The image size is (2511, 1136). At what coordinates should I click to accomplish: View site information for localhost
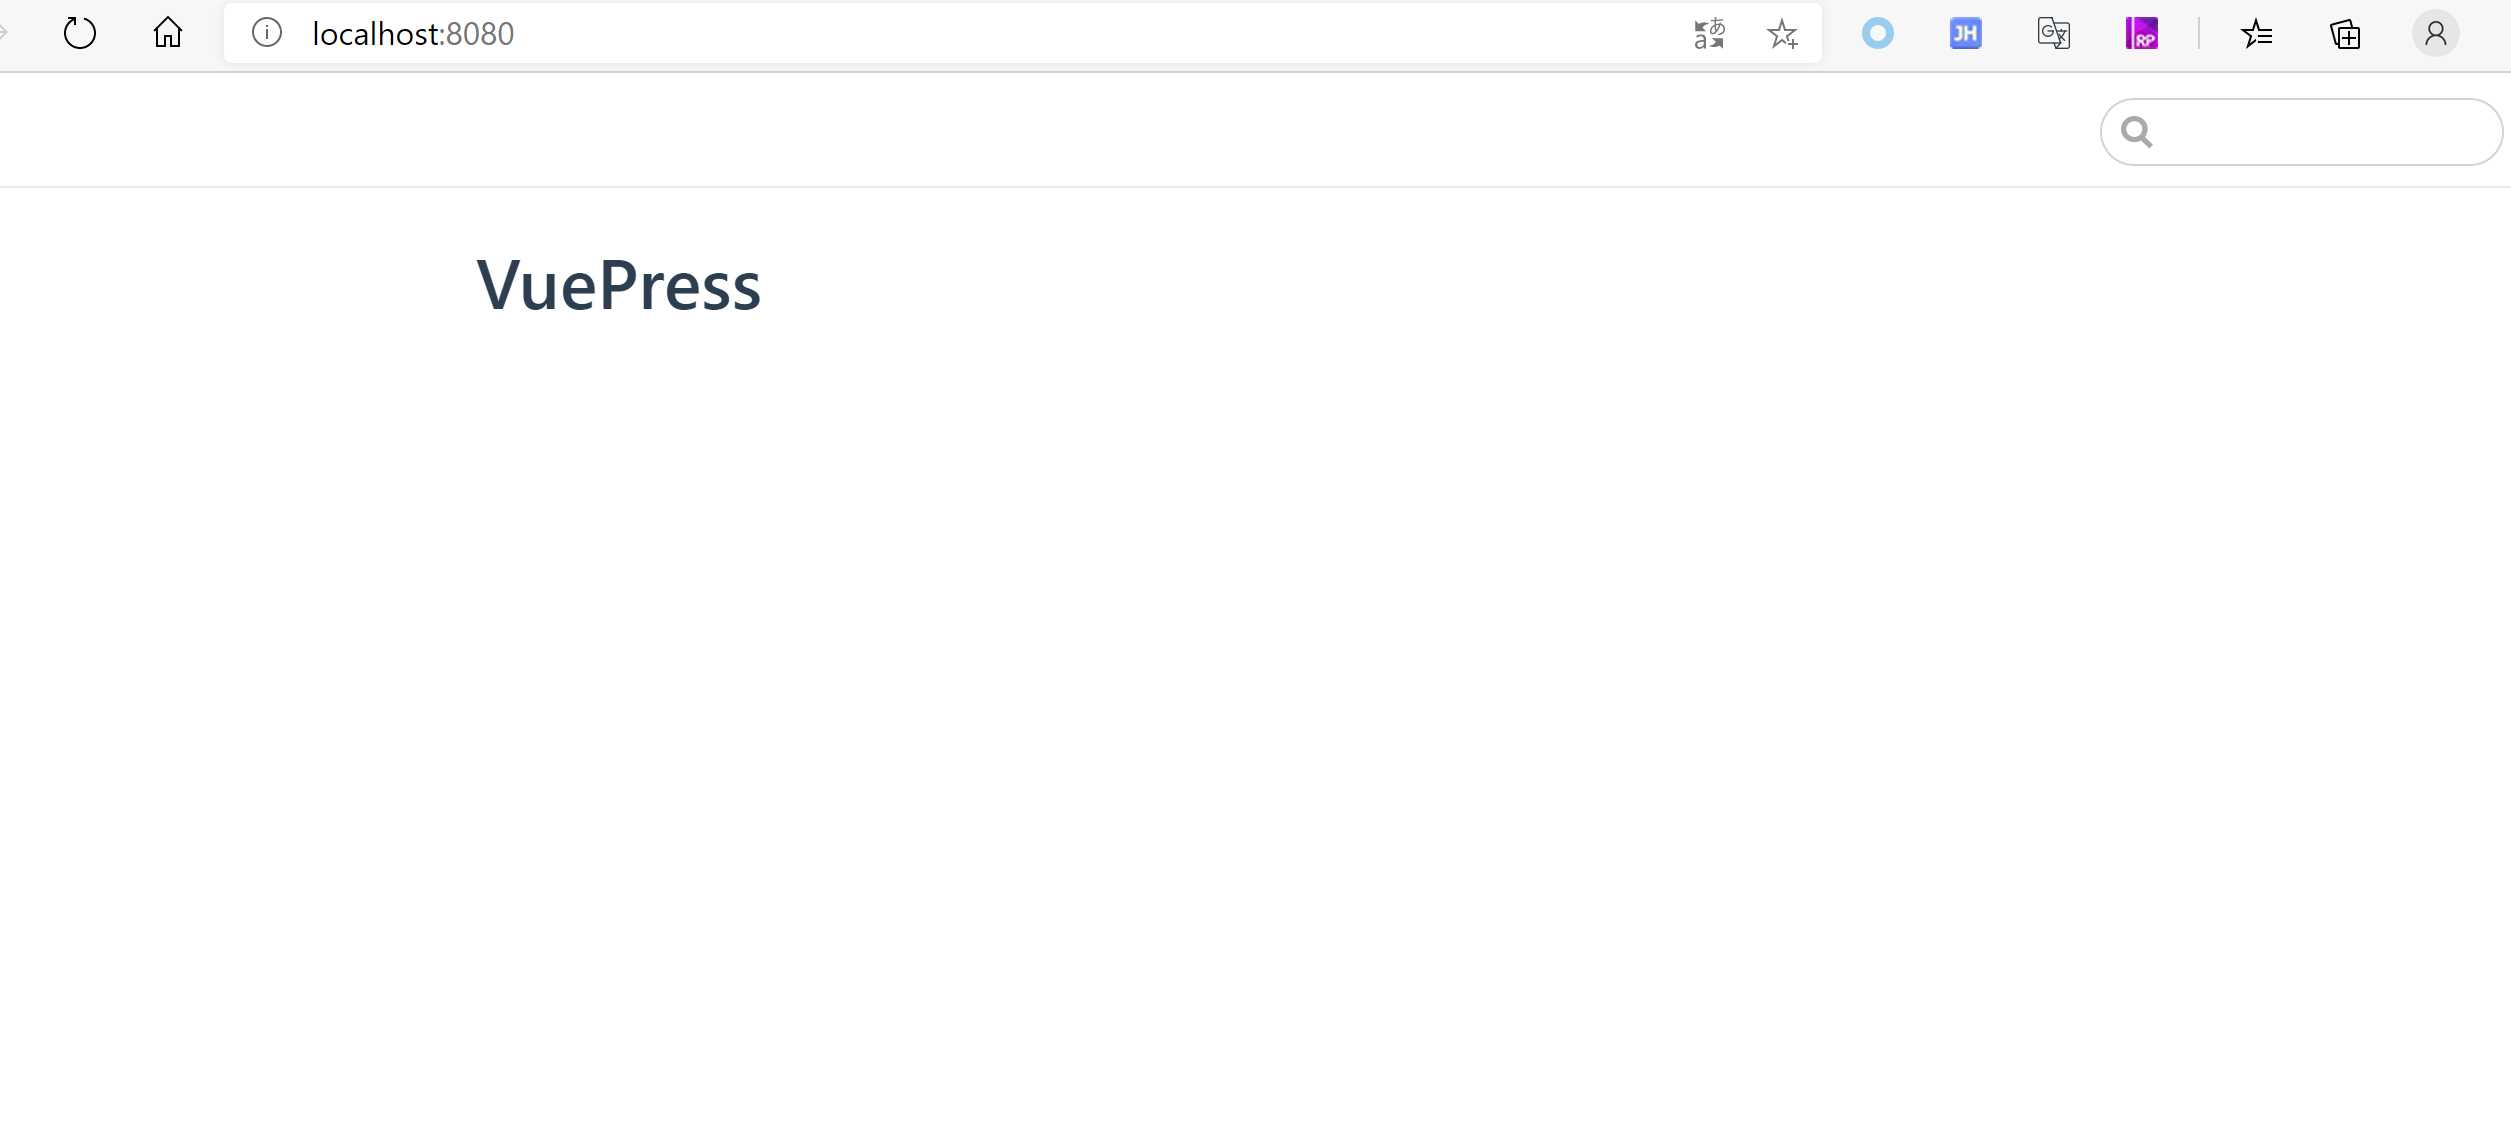point(267,33)
